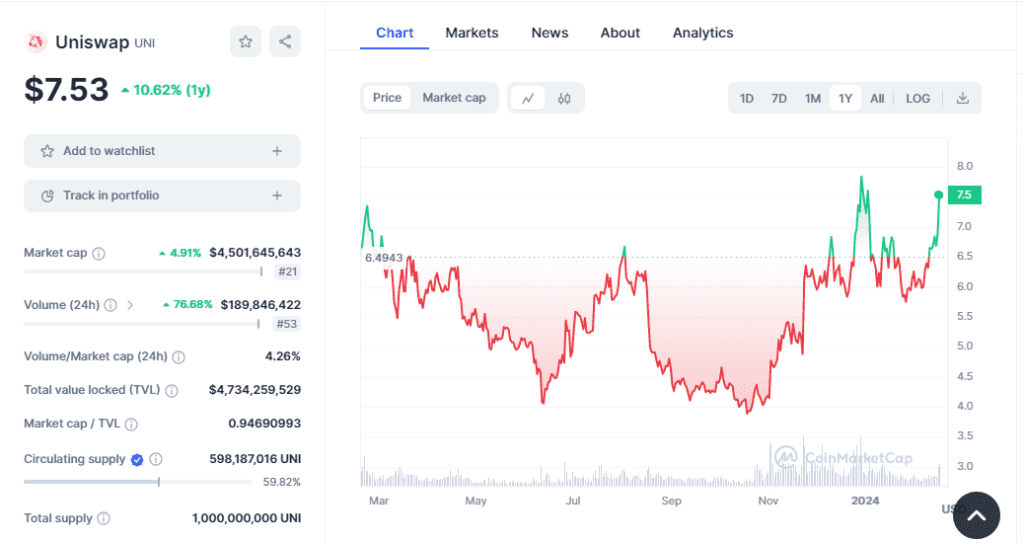Image resolution: width=1024 pixels, height=544 pixels.
Task: Click the Total supply info icon
Action: coord(104,519)
